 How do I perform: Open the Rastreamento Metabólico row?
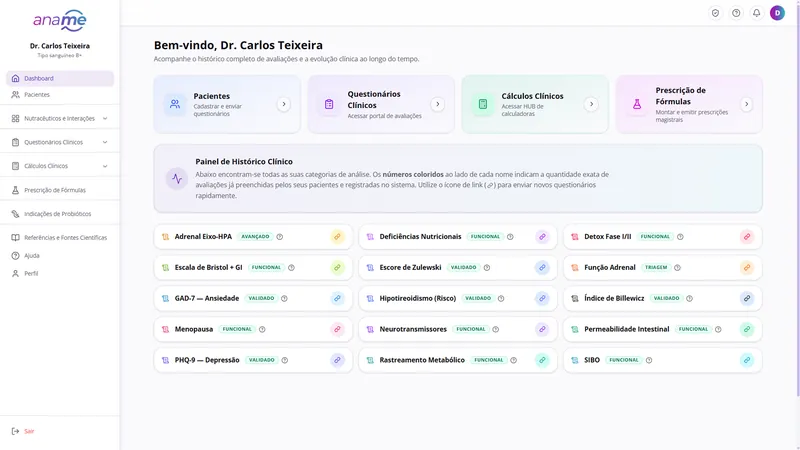pyautogui.click(x=458, y=360)
